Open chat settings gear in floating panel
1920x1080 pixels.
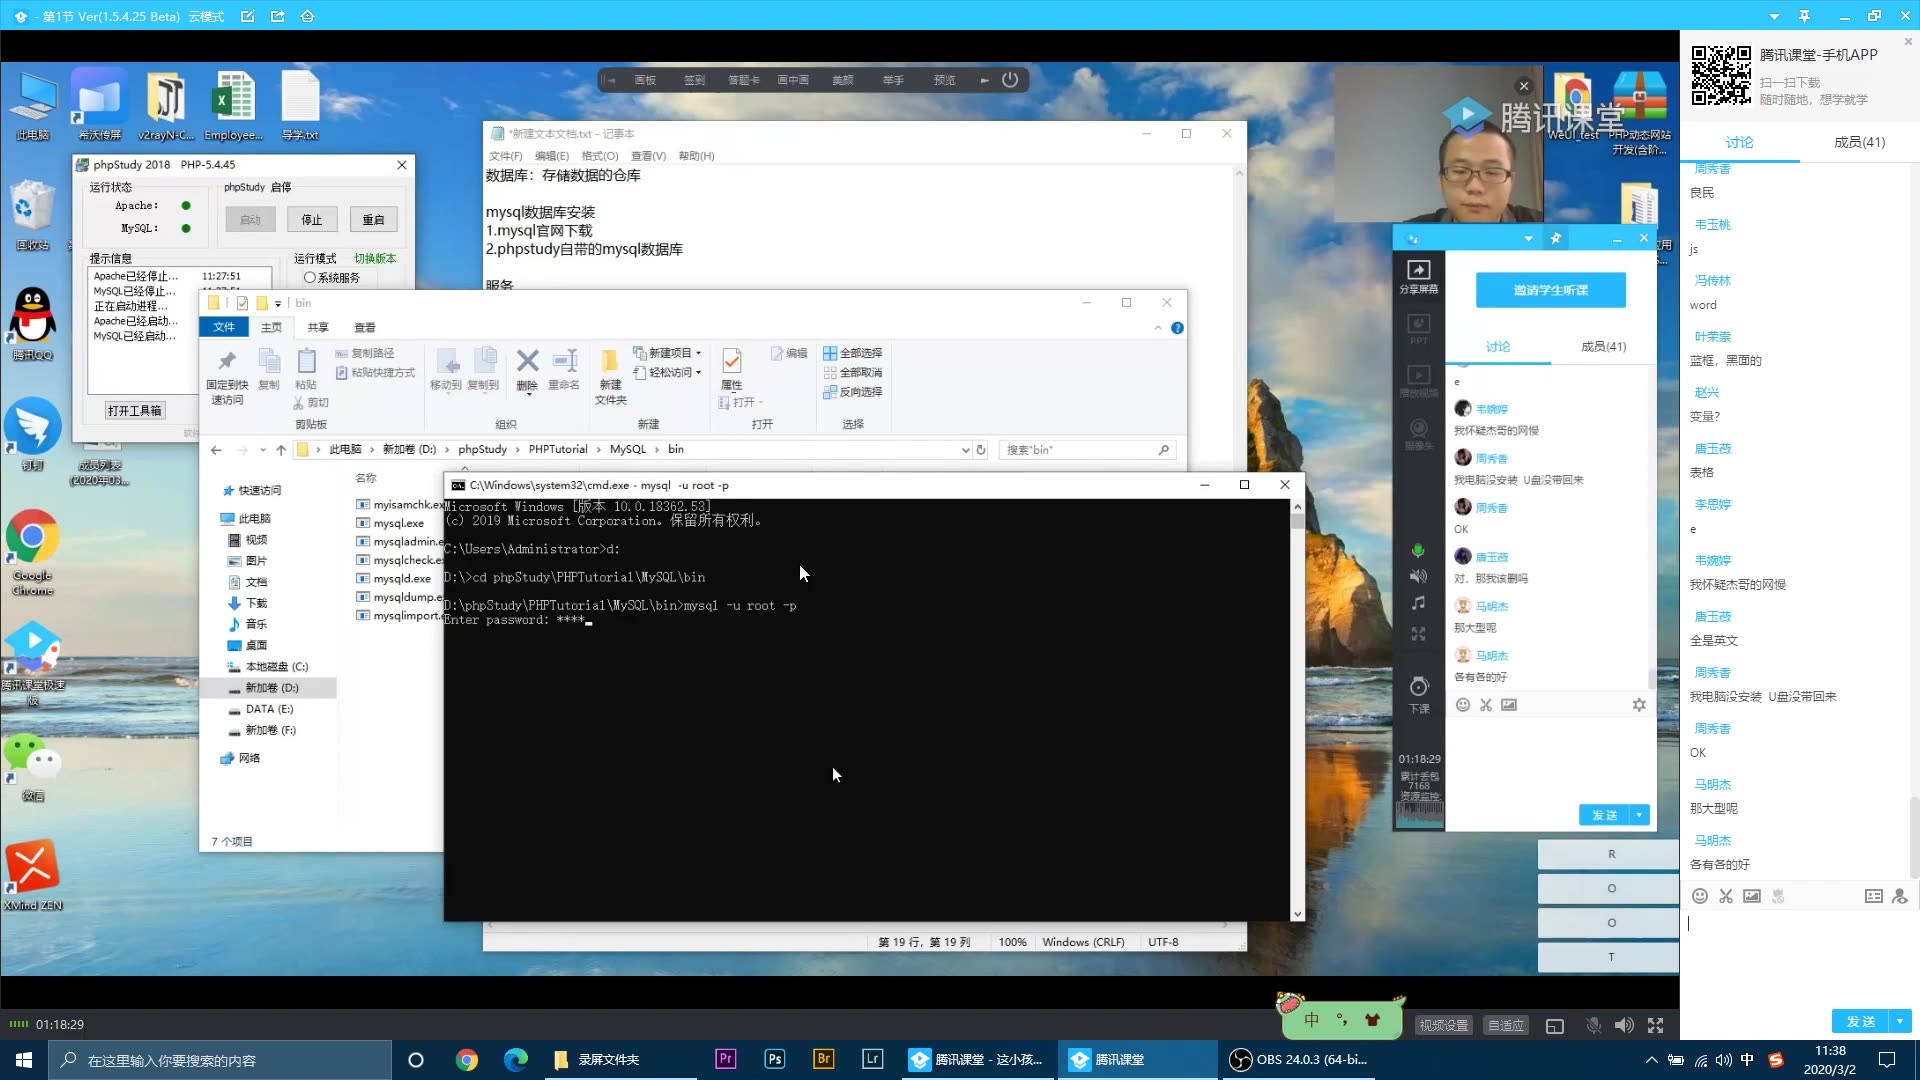pos(1639,705)
